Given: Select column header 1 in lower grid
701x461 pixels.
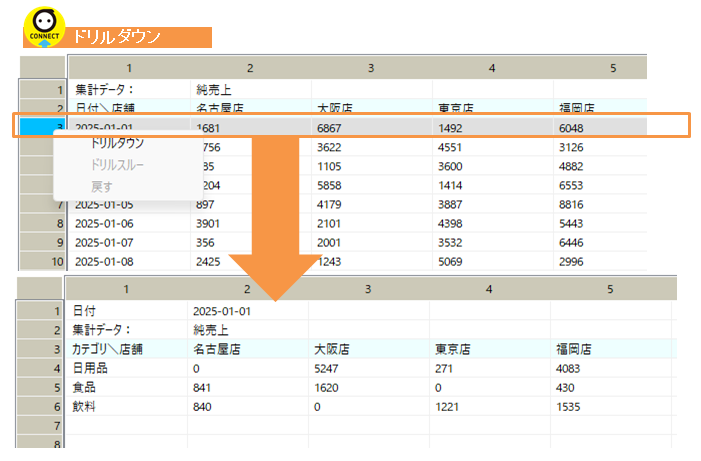Looking at the screenshot, I should pyautogui.click(x=126, y=289).
